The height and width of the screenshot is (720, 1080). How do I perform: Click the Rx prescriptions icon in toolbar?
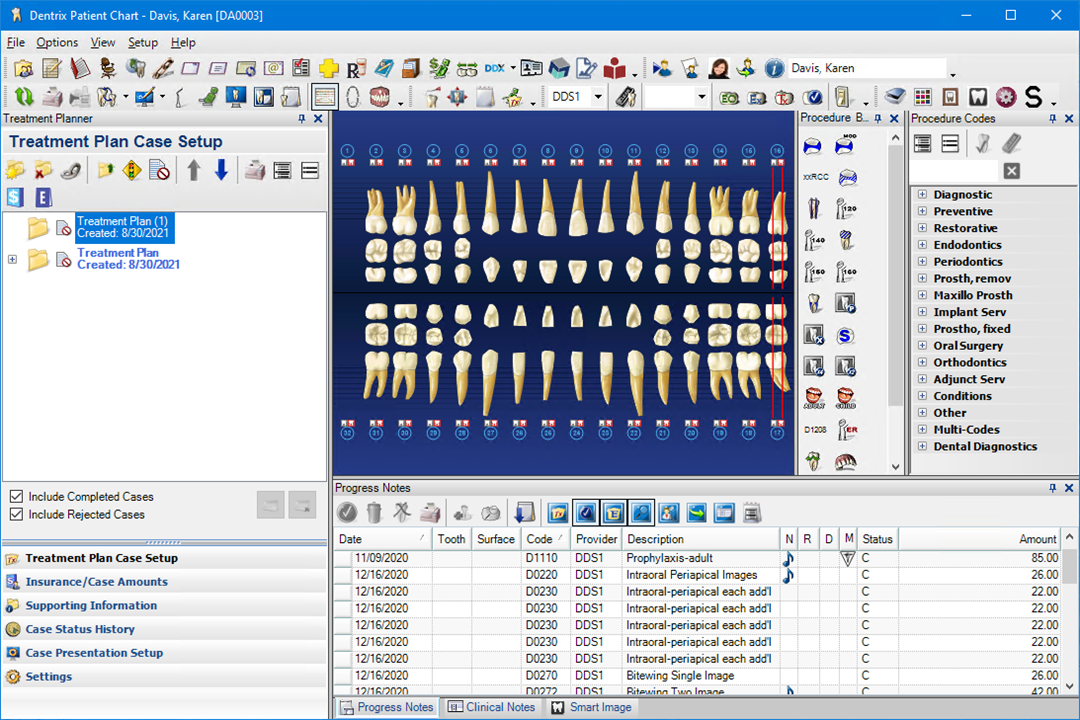(x=355, y=69)
